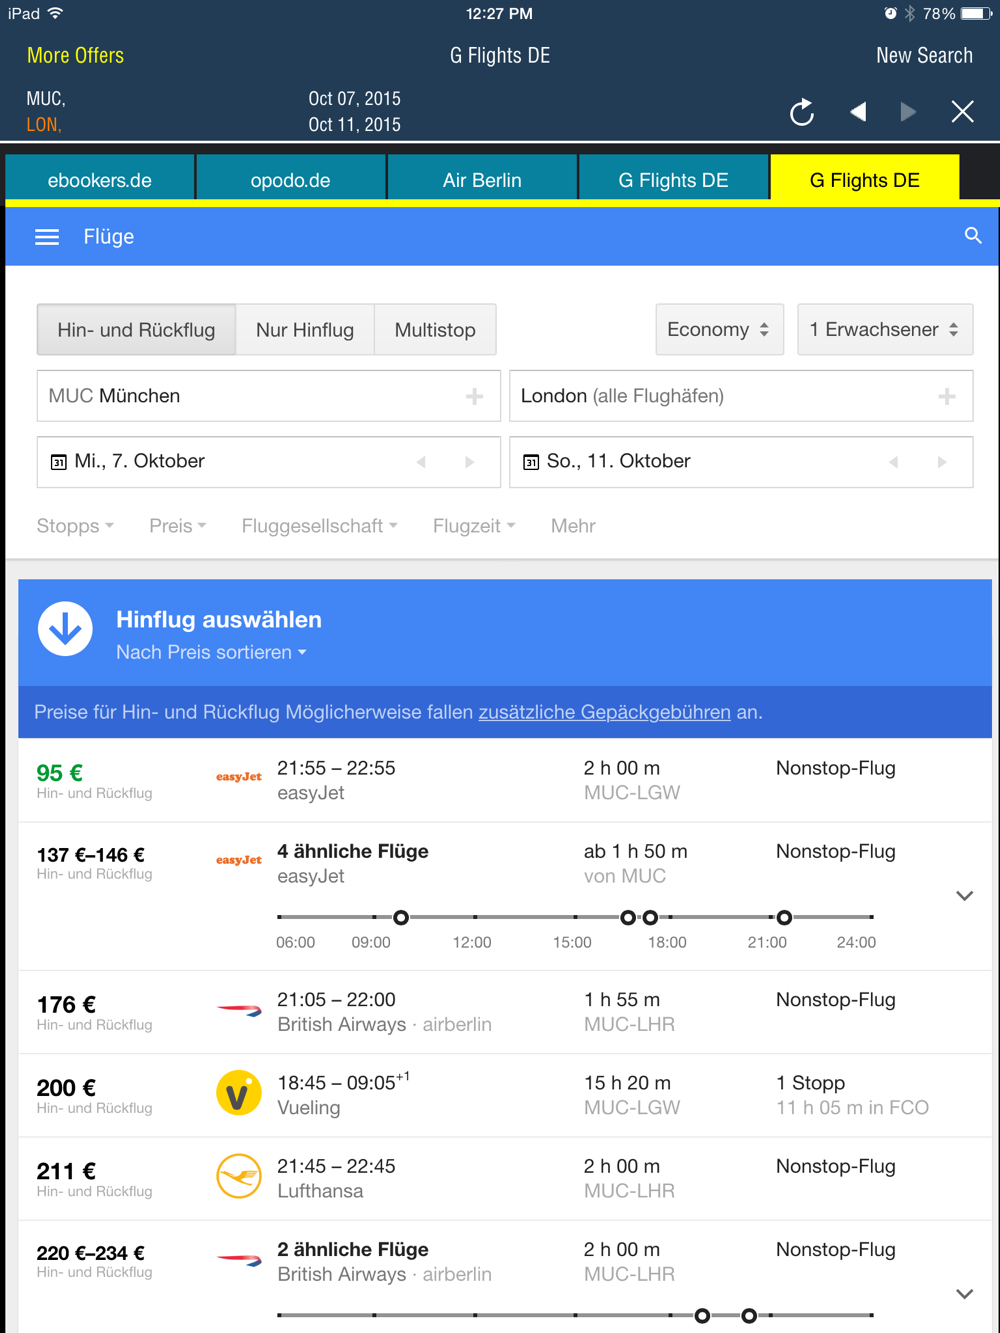The height and width of the screenshot is (1333, 1000).
Task: Expand the 4 ähnliche Flüge easyJet group
Action: coord(964,896)
